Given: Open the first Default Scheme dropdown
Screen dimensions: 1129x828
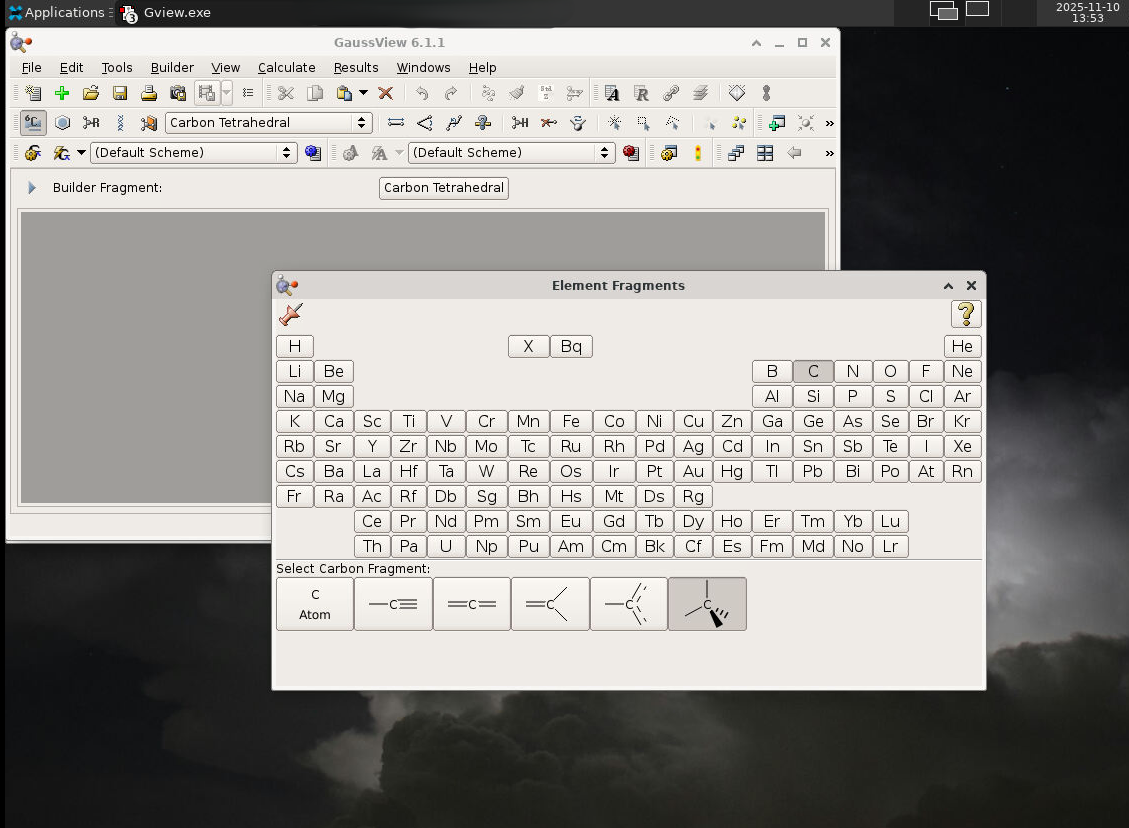Looking at the screenshot, I should click(193, 153).
